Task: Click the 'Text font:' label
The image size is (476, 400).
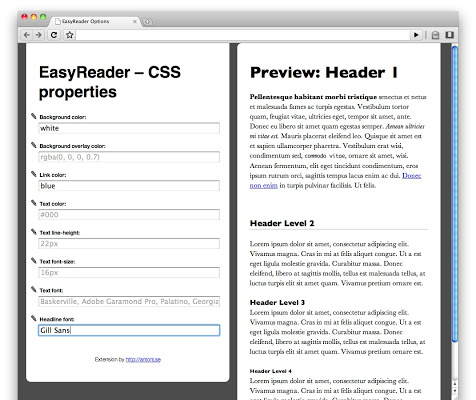Action: (x=51, y=290)
